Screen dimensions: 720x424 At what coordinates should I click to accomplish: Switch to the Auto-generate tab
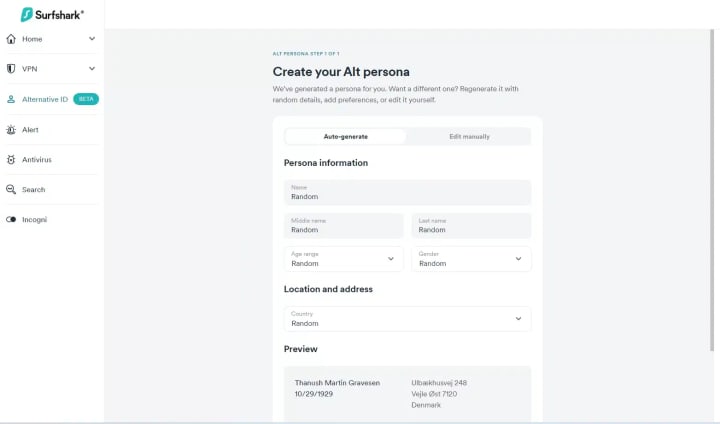pyautogui.click(x=345, y=136)
